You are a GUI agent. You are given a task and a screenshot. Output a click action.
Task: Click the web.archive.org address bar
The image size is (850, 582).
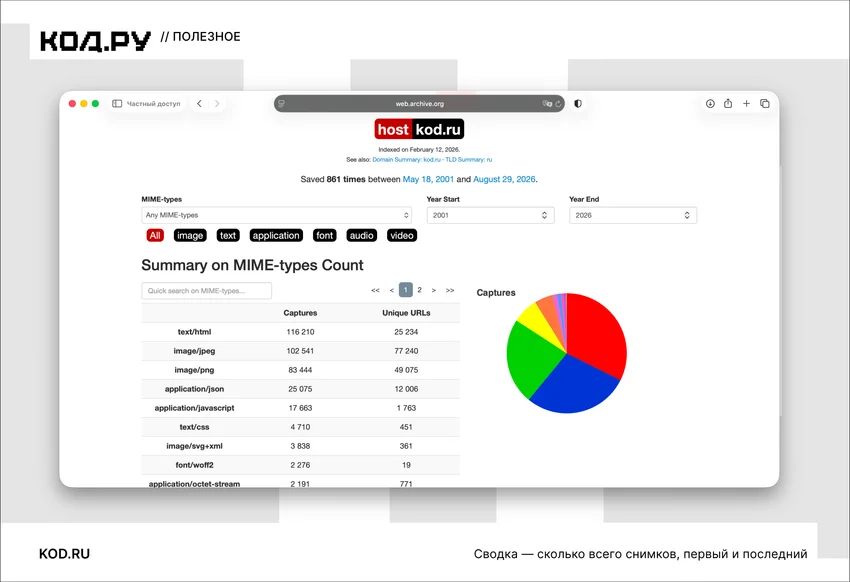point(419,104)
